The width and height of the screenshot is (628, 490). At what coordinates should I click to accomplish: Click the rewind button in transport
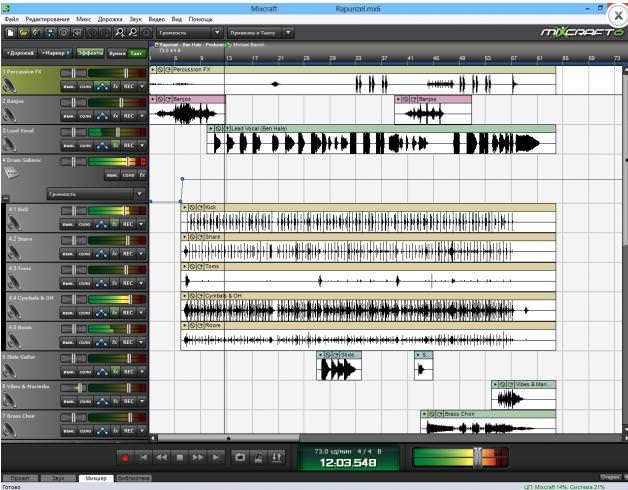161,457
